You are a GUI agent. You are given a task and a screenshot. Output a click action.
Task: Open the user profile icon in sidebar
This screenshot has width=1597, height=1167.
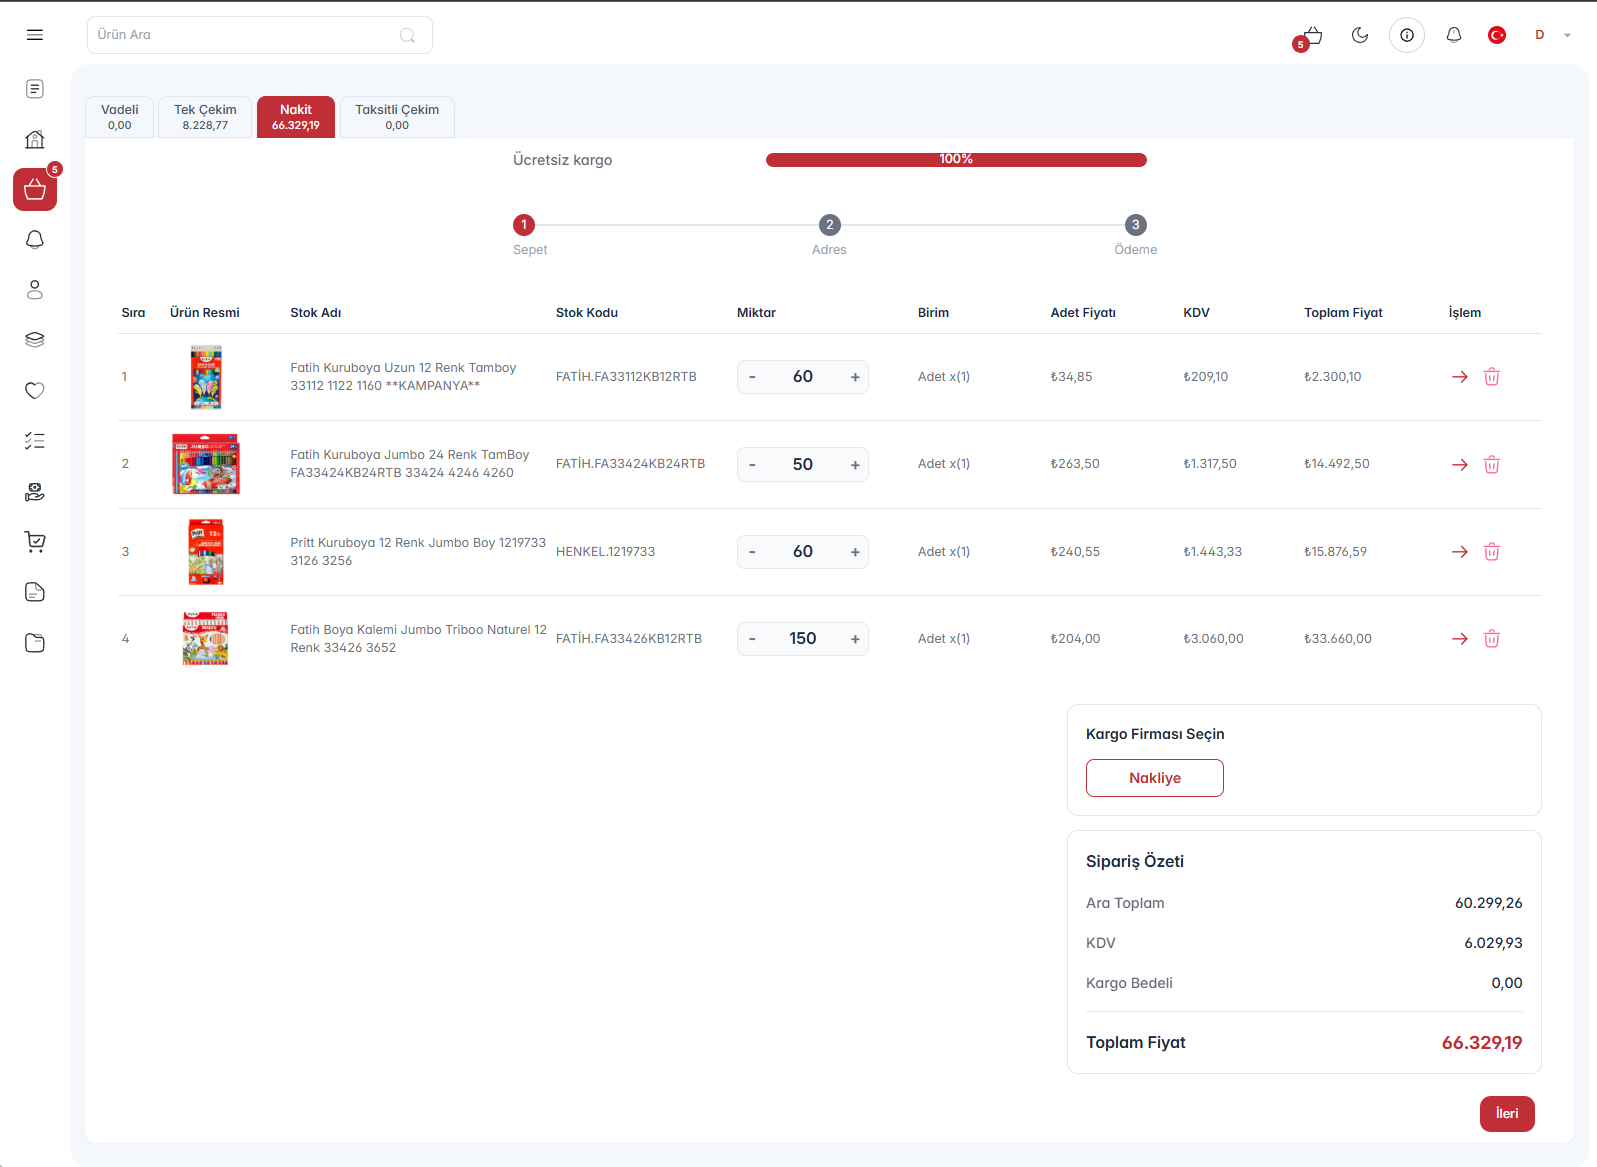35,290
